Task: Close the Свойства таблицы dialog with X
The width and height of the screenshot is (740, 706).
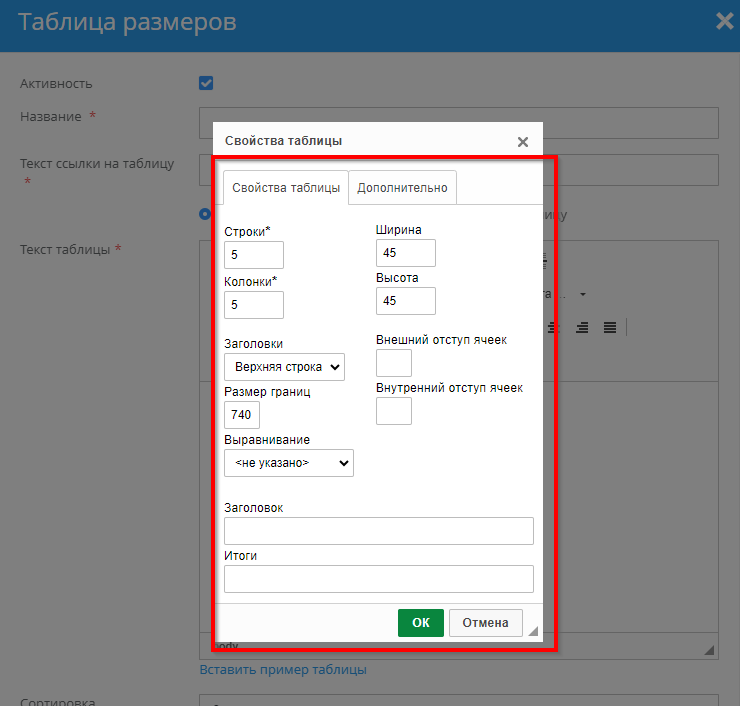Action: click(x=522, y=142)
